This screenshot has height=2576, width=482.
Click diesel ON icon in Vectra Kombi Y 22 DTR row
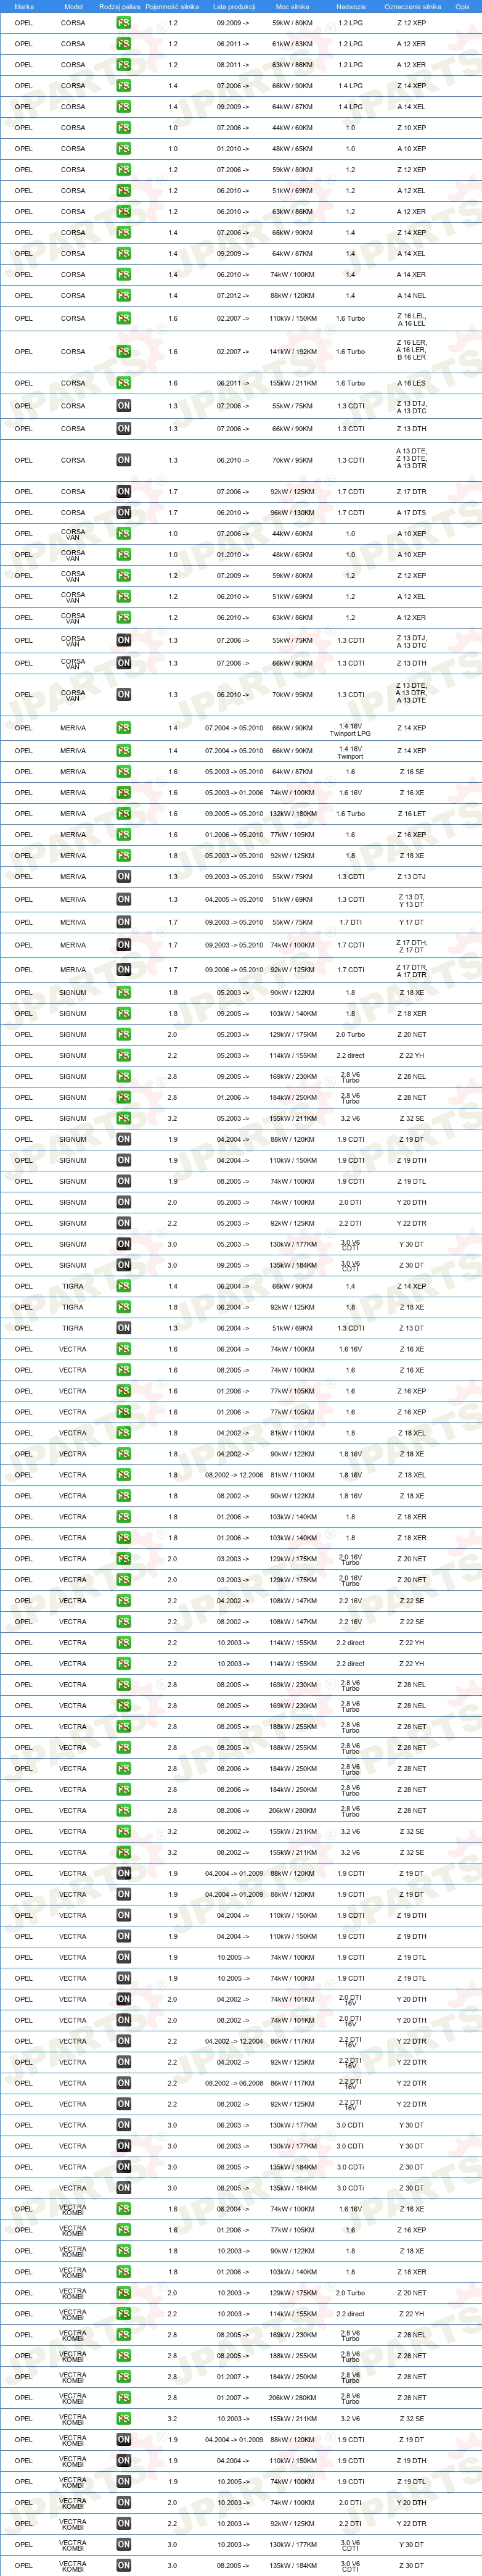(123, 2523)
